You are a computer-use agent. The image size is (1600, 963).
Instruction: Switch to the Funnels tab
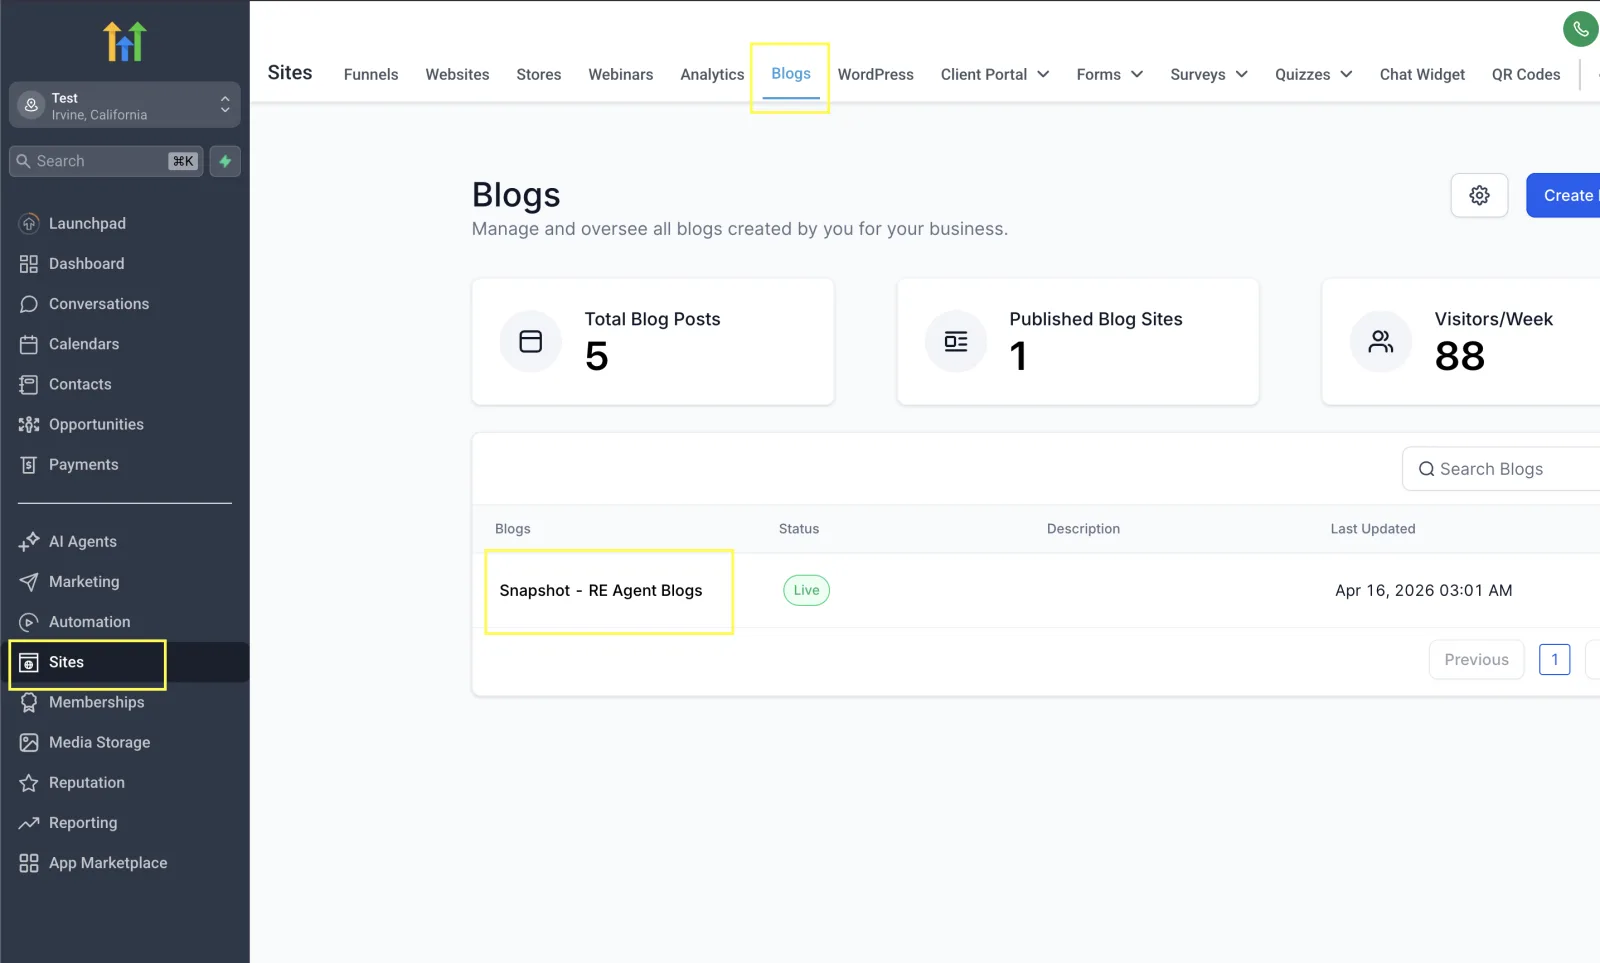(x=371, y=74)
